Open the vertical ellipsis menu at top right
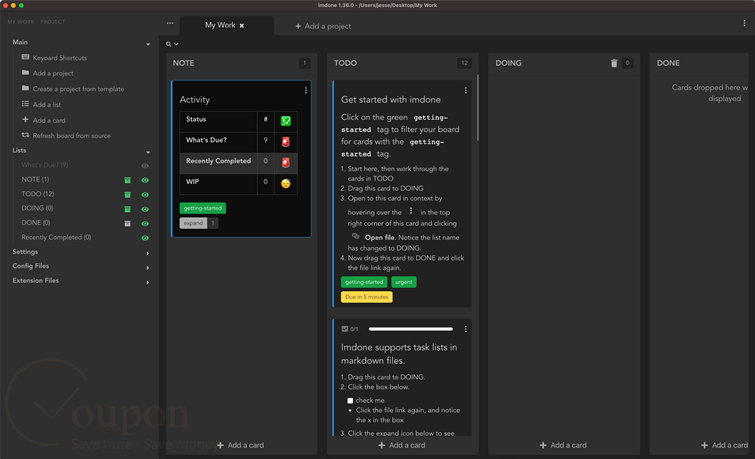755x459 pixels. (x=744, y=23)
